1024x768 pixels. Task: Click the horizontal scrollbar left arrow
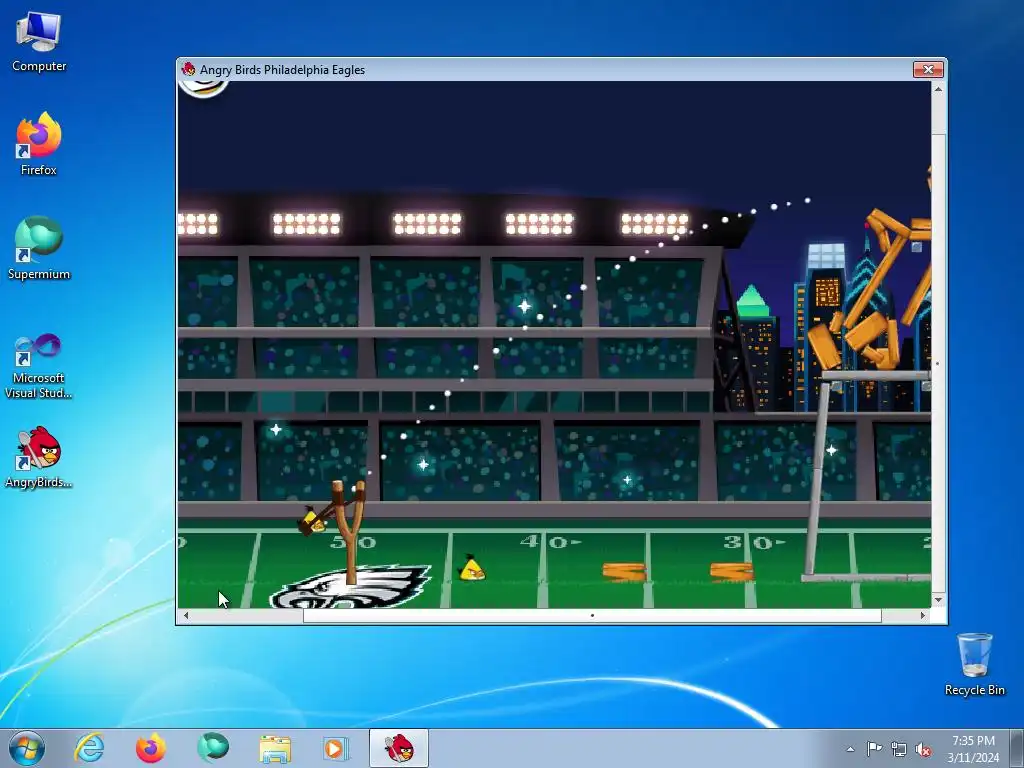[x=186, y=615]
